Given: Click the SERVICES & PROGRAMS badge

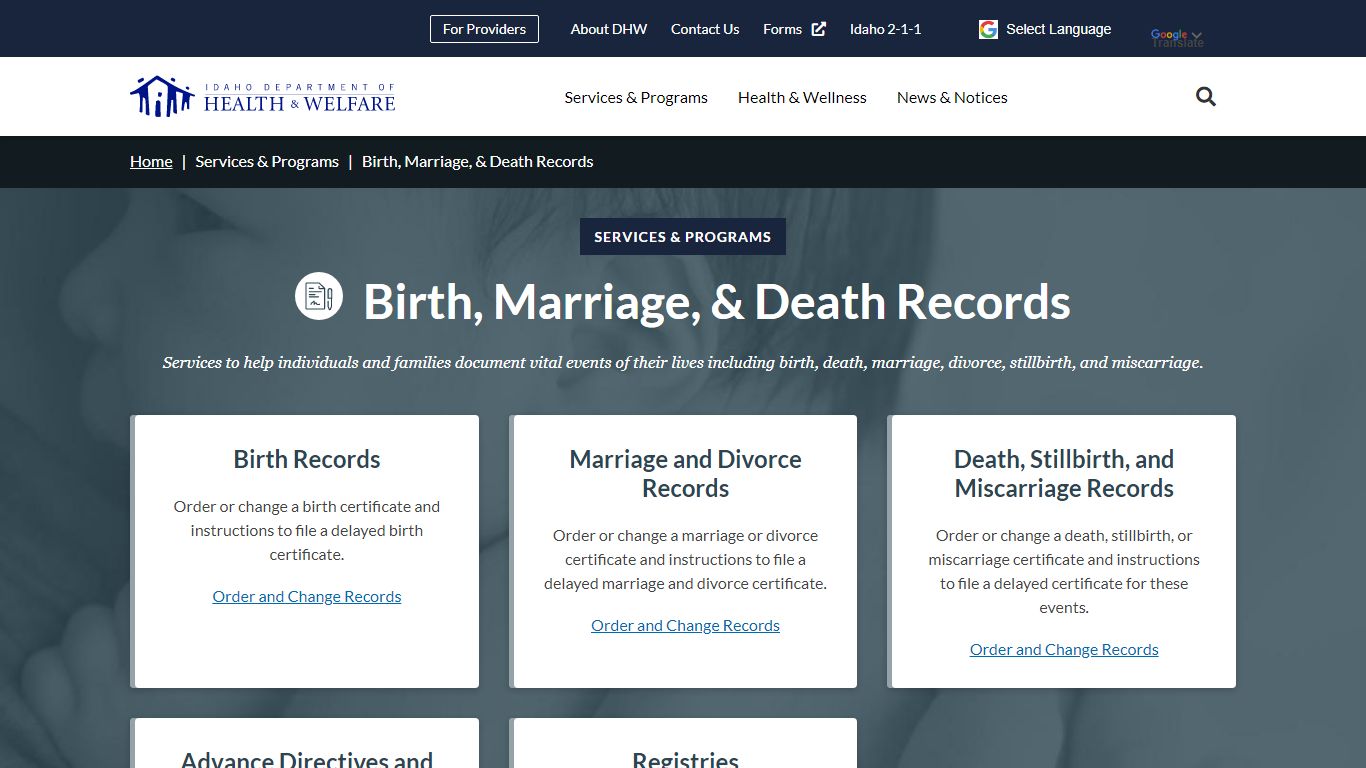Looking at the screenshot, I should coord(683,237).
